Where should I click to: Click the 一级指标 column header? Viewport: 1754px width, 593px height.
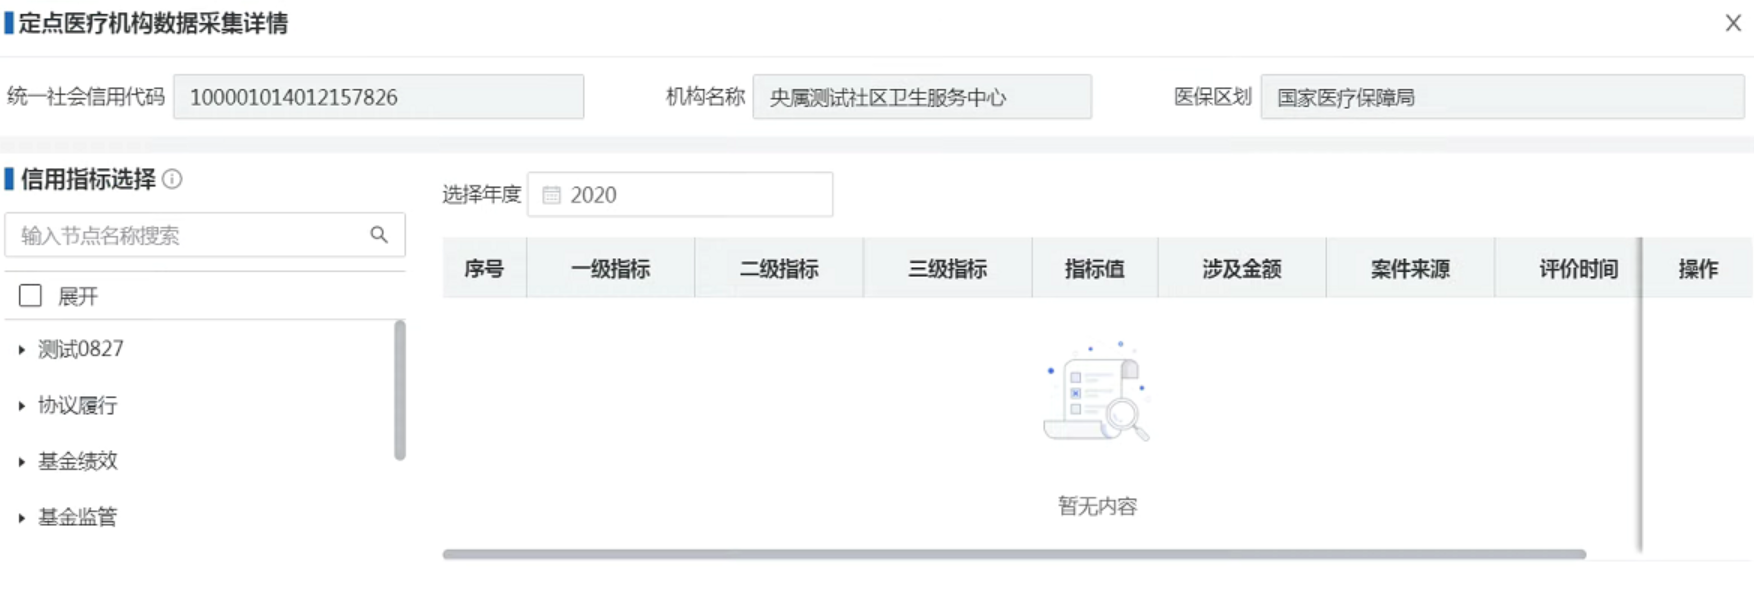pos(611,268)
